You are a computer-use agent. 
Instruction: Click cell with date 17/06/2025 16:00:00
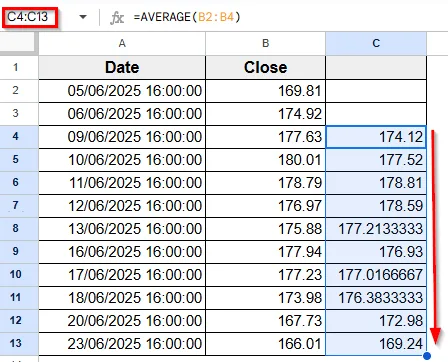click(x=122, y=275)
